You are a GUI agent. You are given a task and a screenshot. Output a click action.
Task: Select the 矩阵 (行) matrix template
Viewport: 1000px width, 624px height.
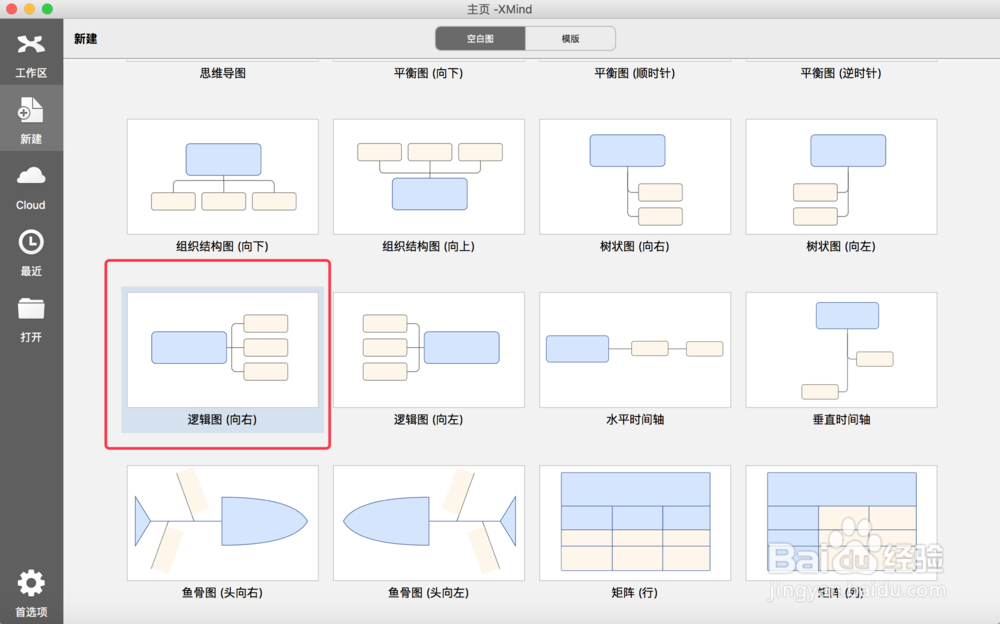click(635, 521)
